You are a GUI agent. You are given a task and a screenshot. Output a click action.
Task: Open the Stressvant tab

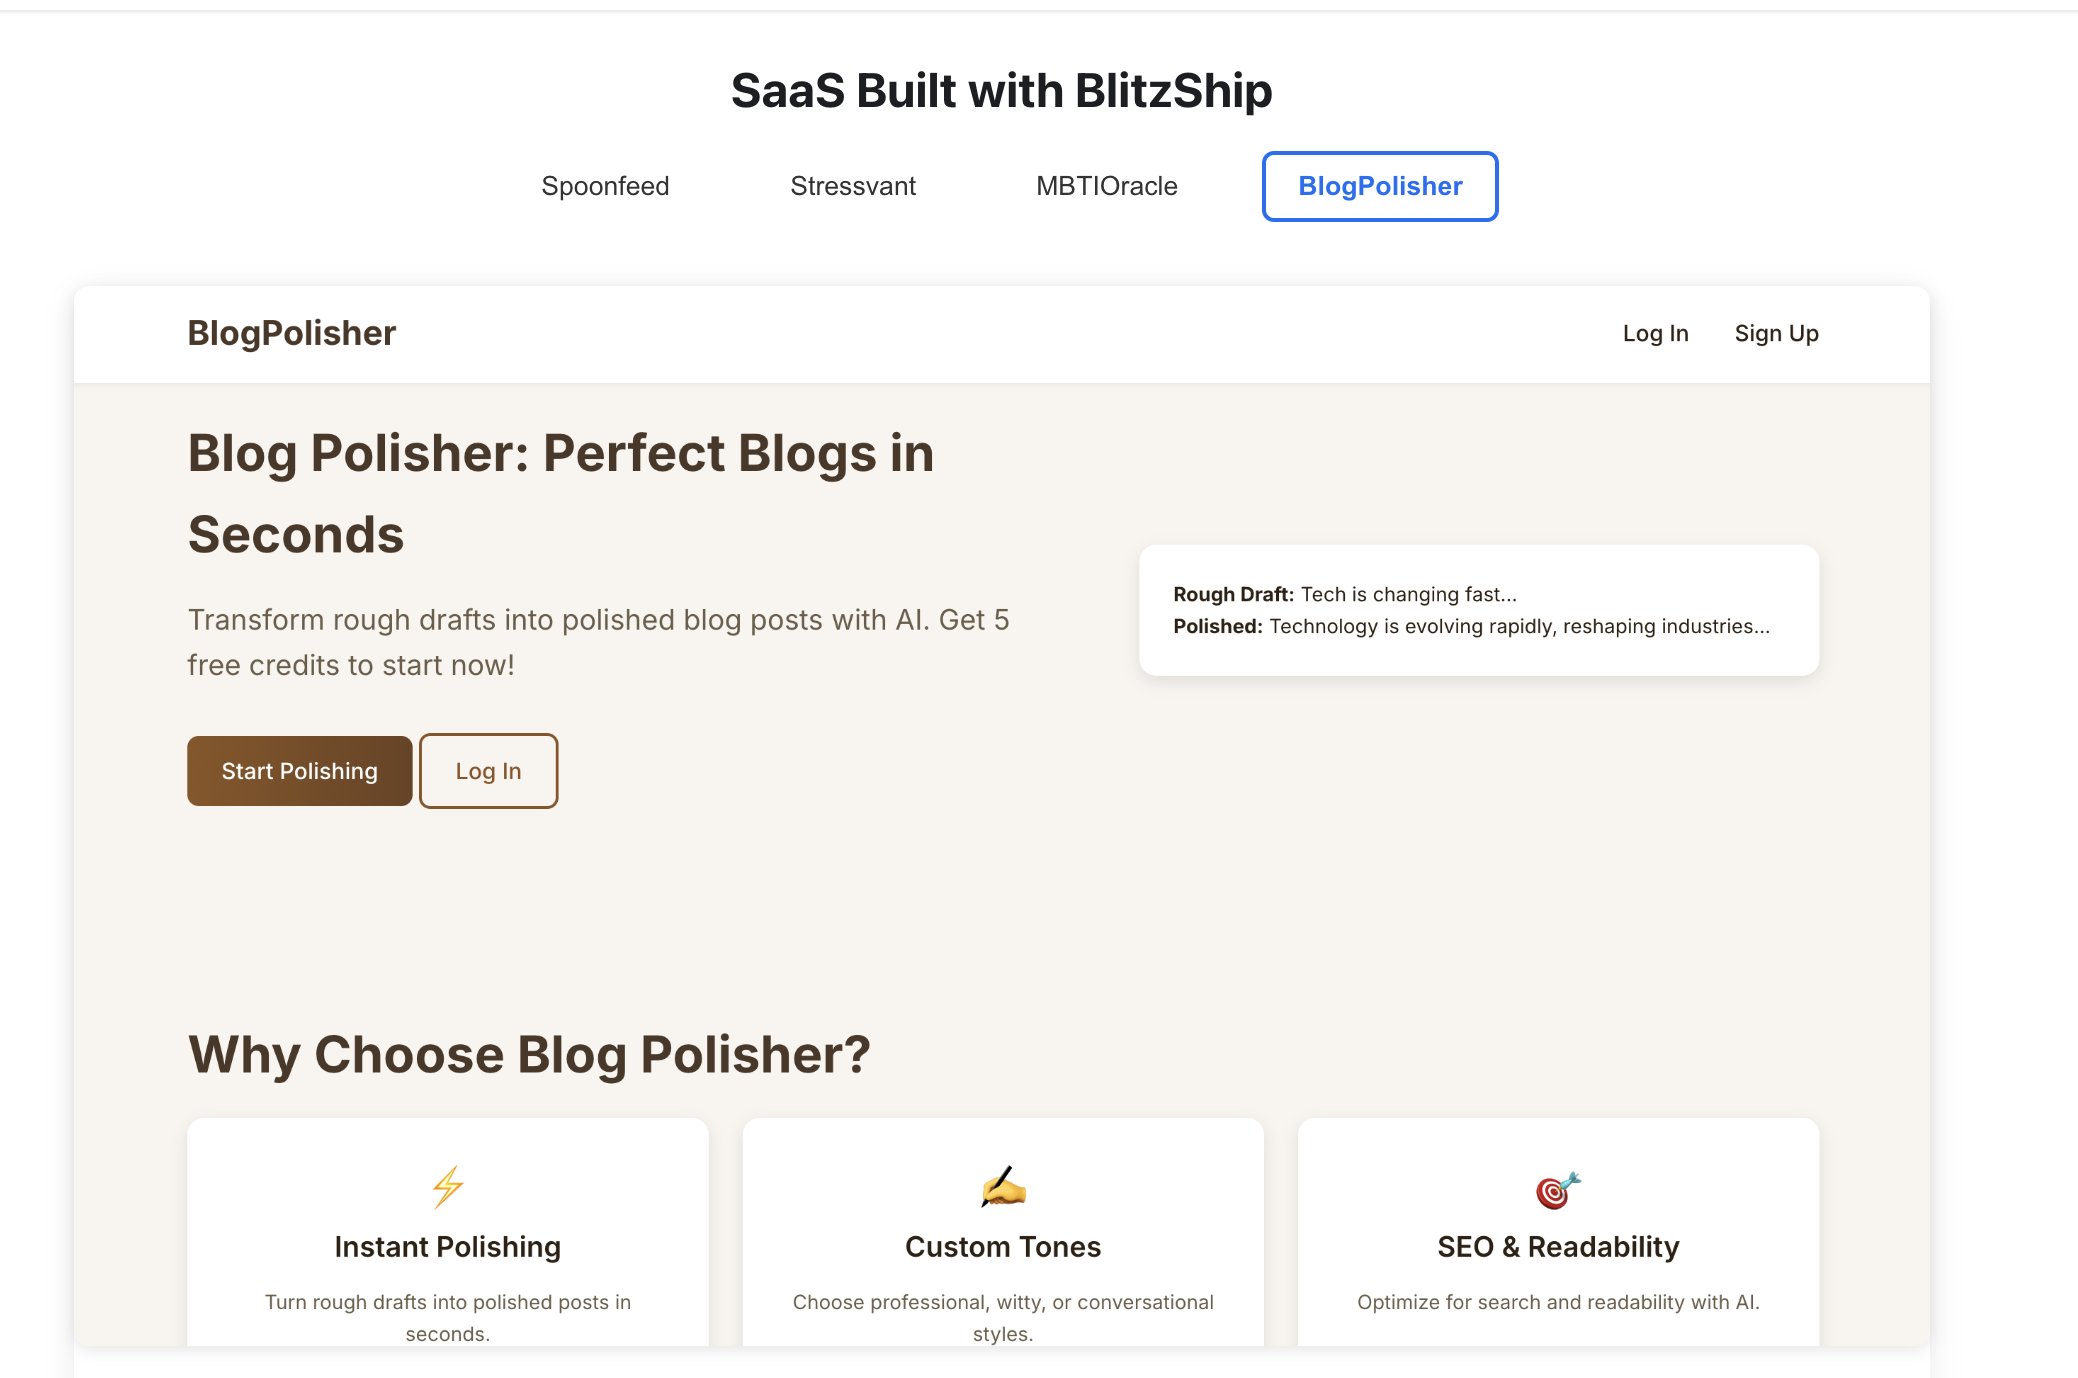[x=852, y=186]
